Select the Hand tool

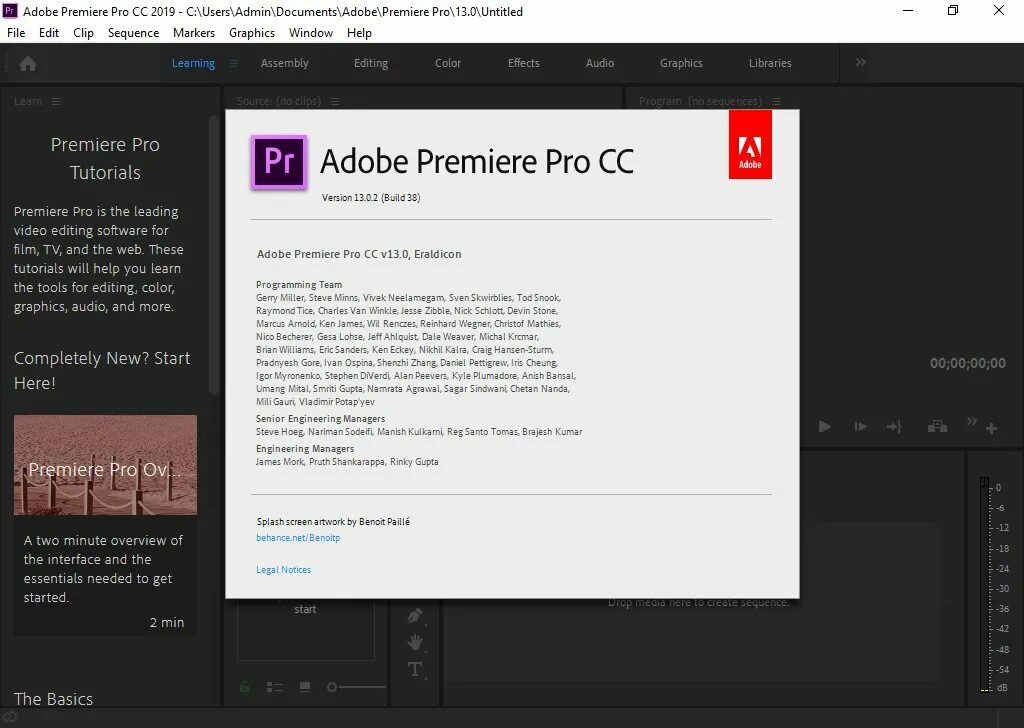(x=415, y=642)
